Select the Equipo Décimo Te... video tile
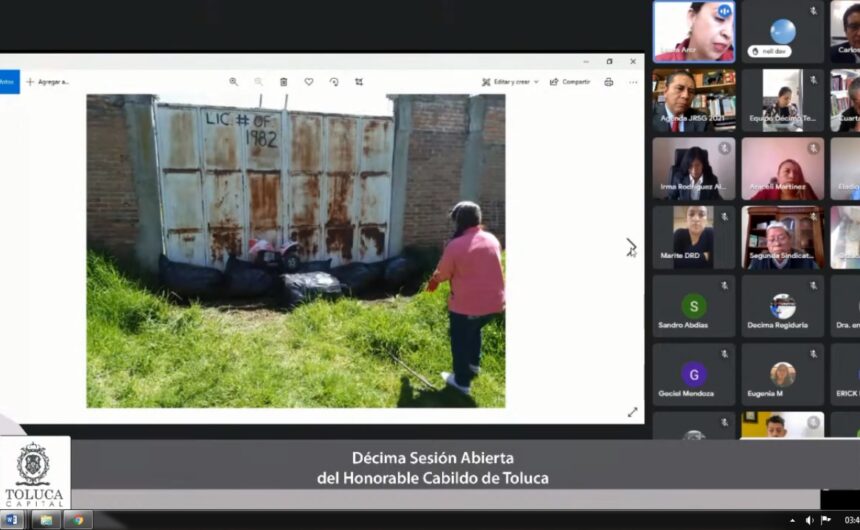The image size is (860, 530). (x=783, y=100)
